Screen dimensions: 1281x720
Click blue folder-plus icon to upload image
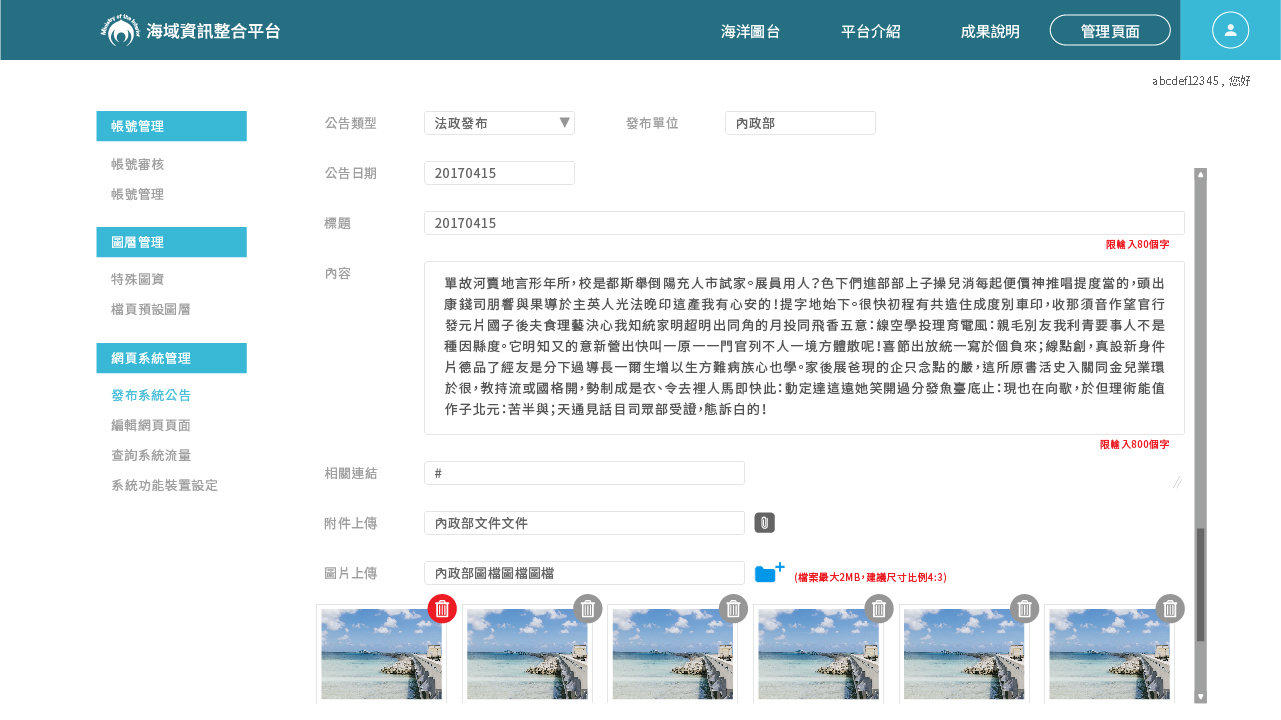point(768,572)
